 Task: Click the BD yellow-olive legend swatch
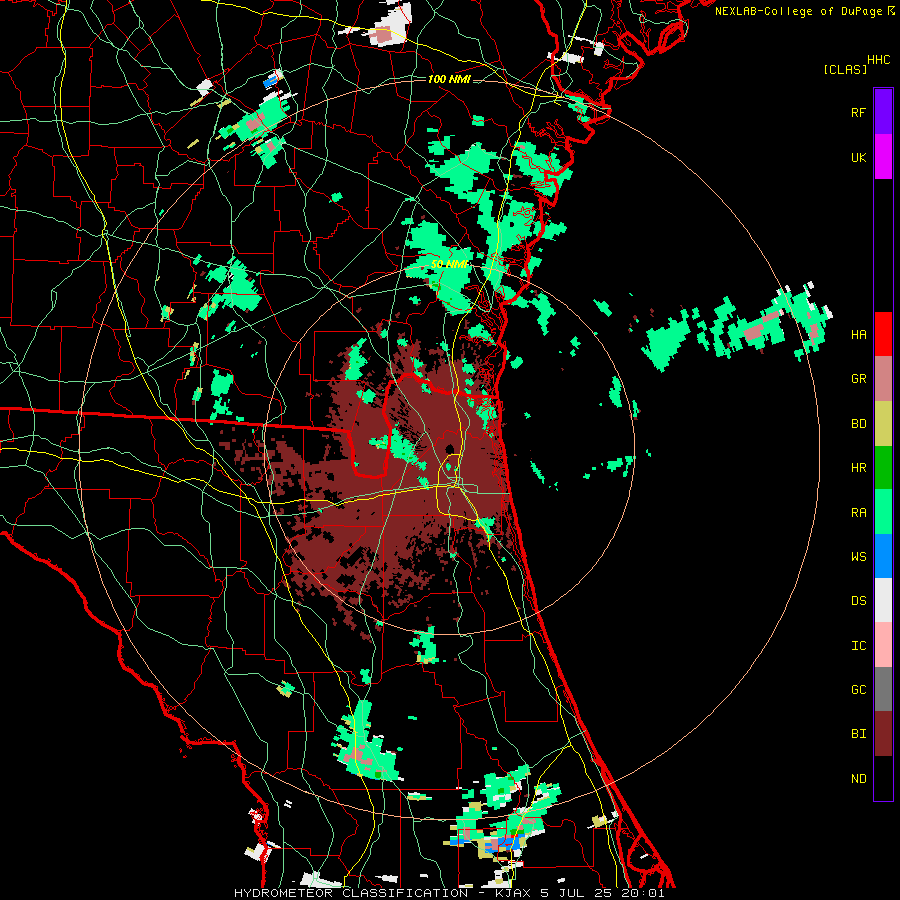tap(883, 424)
